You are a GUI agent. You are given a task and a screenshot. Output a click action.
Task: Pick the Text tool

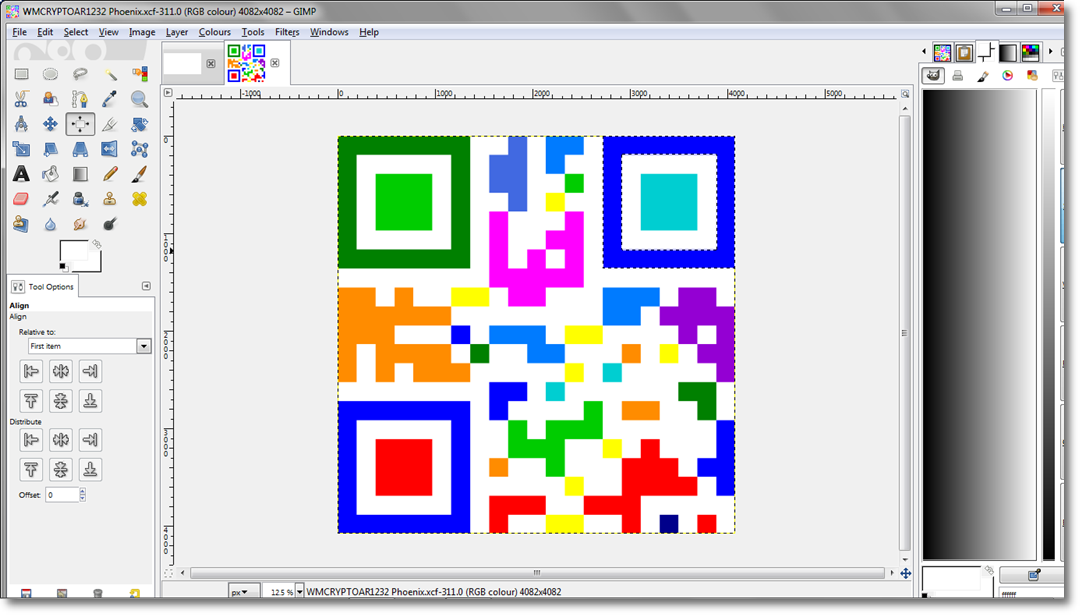[21, 174]
